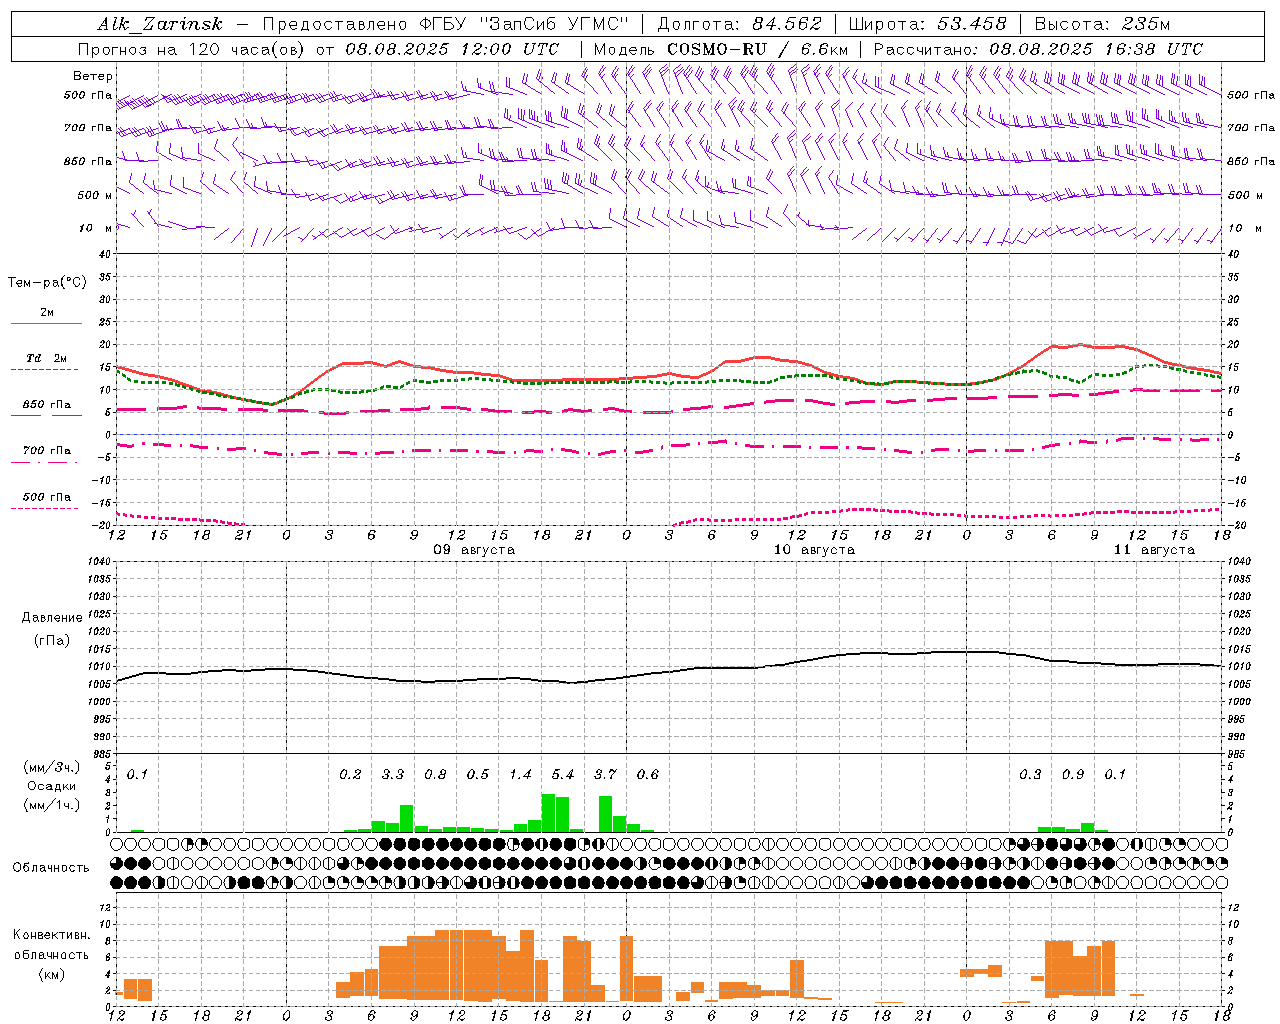Click the Рассчитано: 08.08.2025 16:38 UTC timestamp

coord(1038,49)
